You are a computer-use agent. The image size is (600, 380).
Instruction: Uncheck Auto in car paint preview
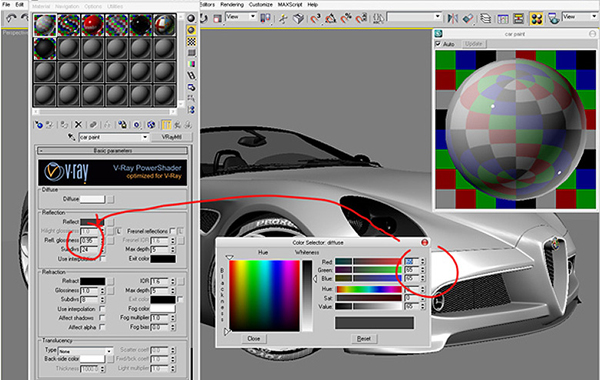tap(438, 44)
